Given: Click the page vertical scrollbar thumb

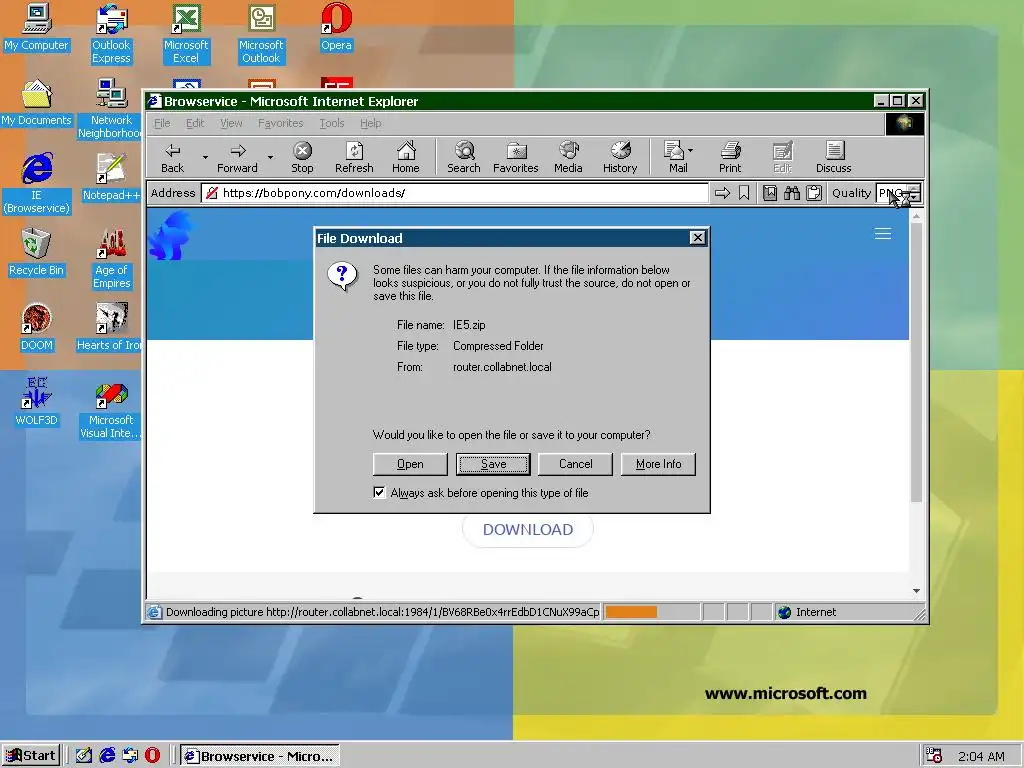Looking at the screenshot, I should [x=916, y=362].
